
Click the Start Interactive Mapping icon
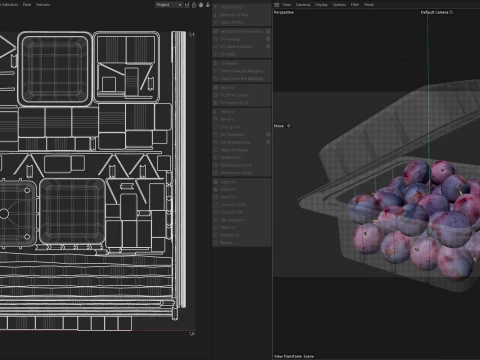(x=216, y=71)
